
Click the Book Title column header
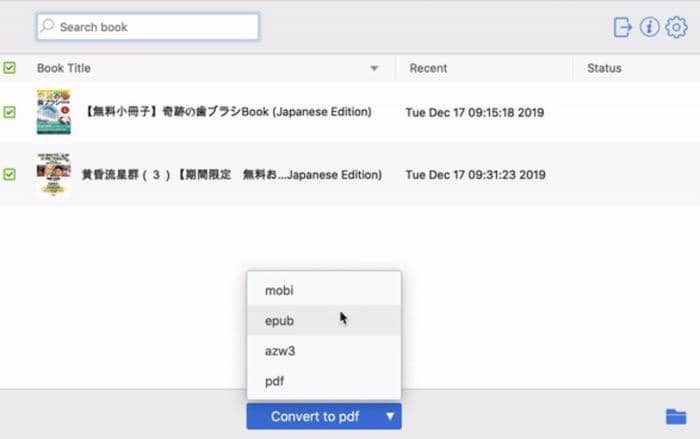coord(64,68)
